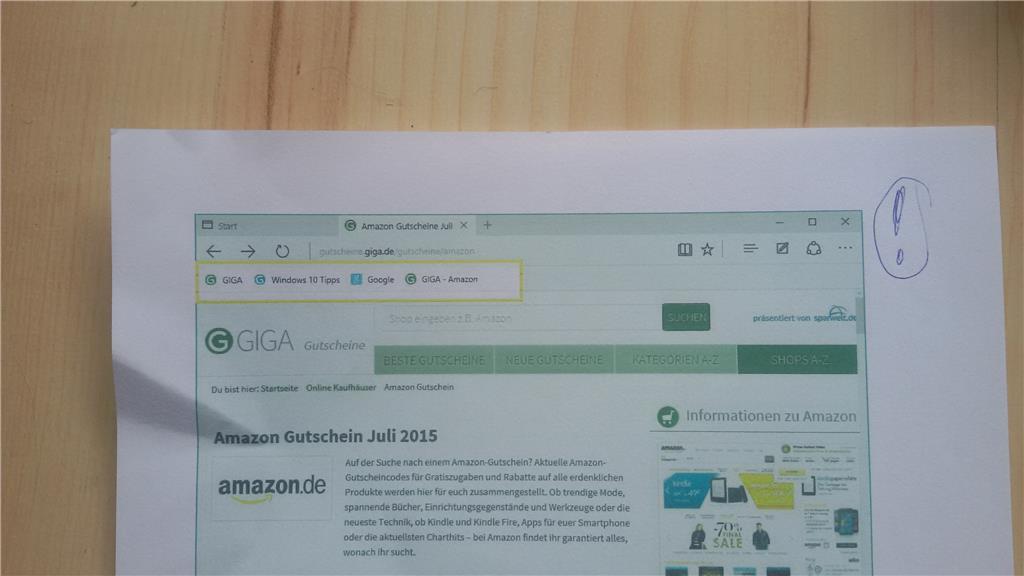Open Windows 10 Tipps bookmark
This screenshot has width=1024, height=576.
(297, 280)
